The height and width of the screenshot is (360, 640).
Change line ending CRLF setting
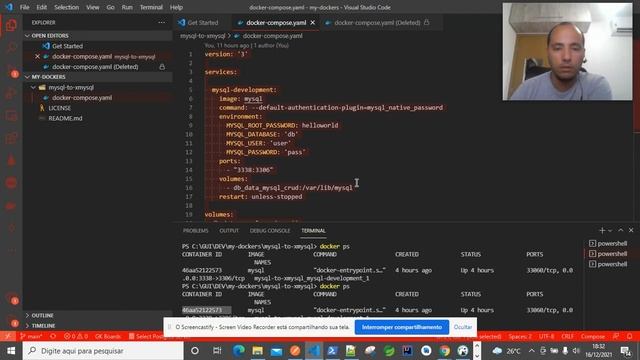(567, 336)
